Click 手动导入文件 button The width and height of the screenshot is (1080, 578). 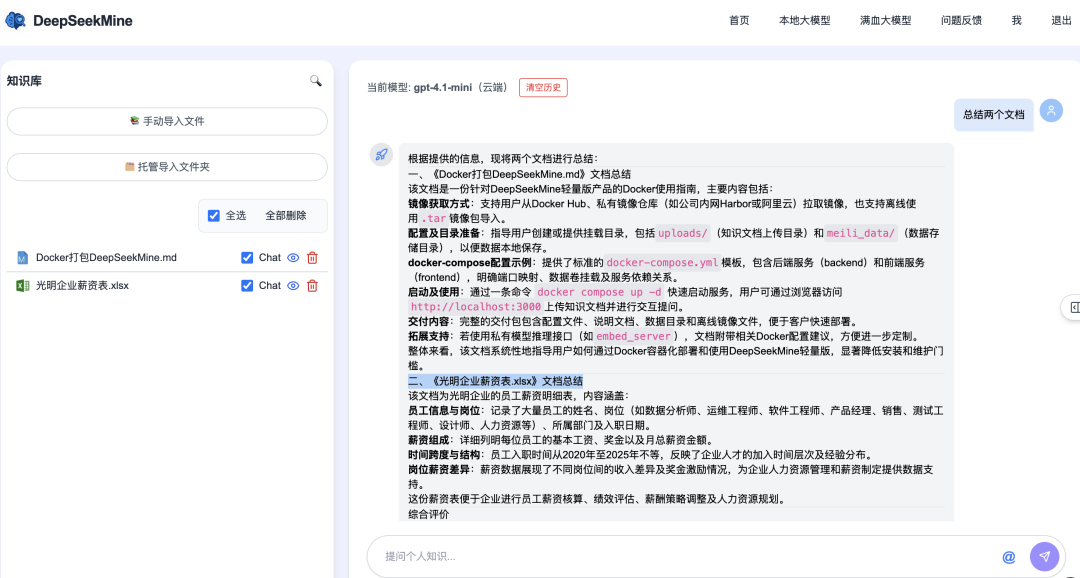tap(167, 121)
